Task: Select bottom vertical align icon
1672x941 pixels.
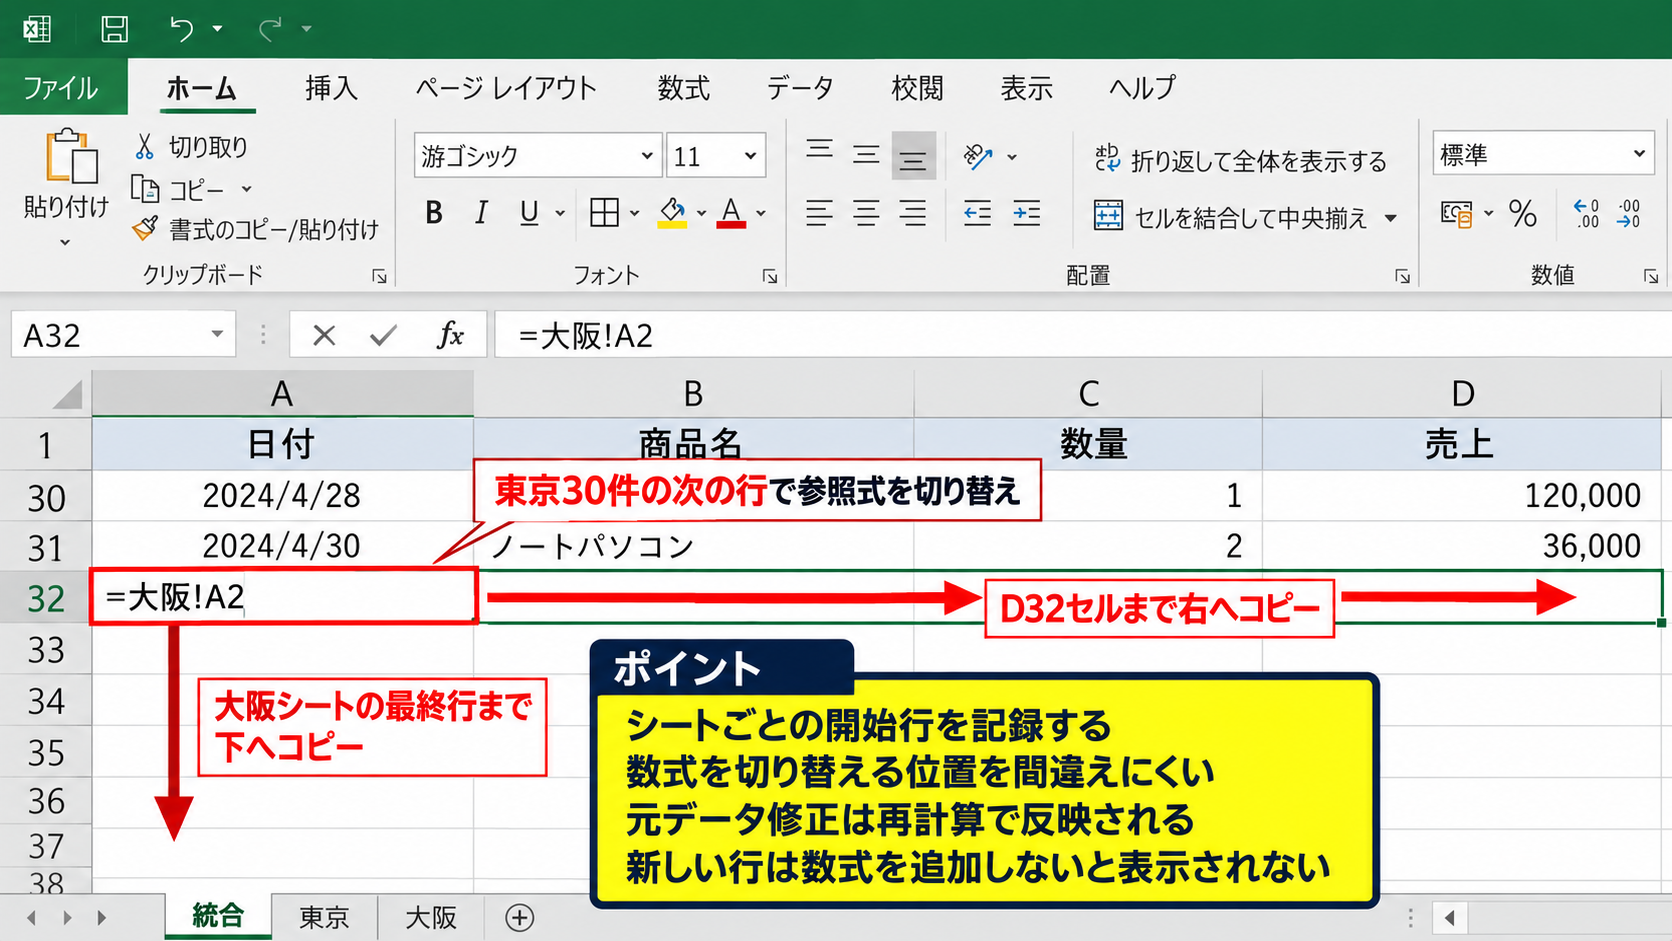Action: (x=913, y=155)
